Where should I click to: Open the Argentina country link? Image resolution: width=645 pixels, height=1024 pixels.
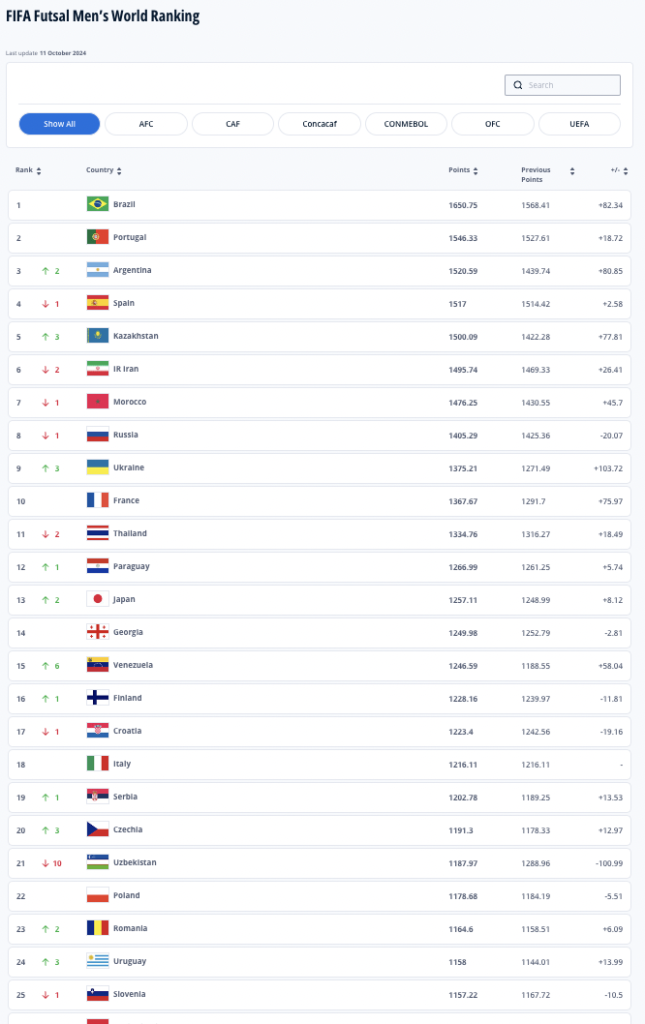click(x=132, y=270)
